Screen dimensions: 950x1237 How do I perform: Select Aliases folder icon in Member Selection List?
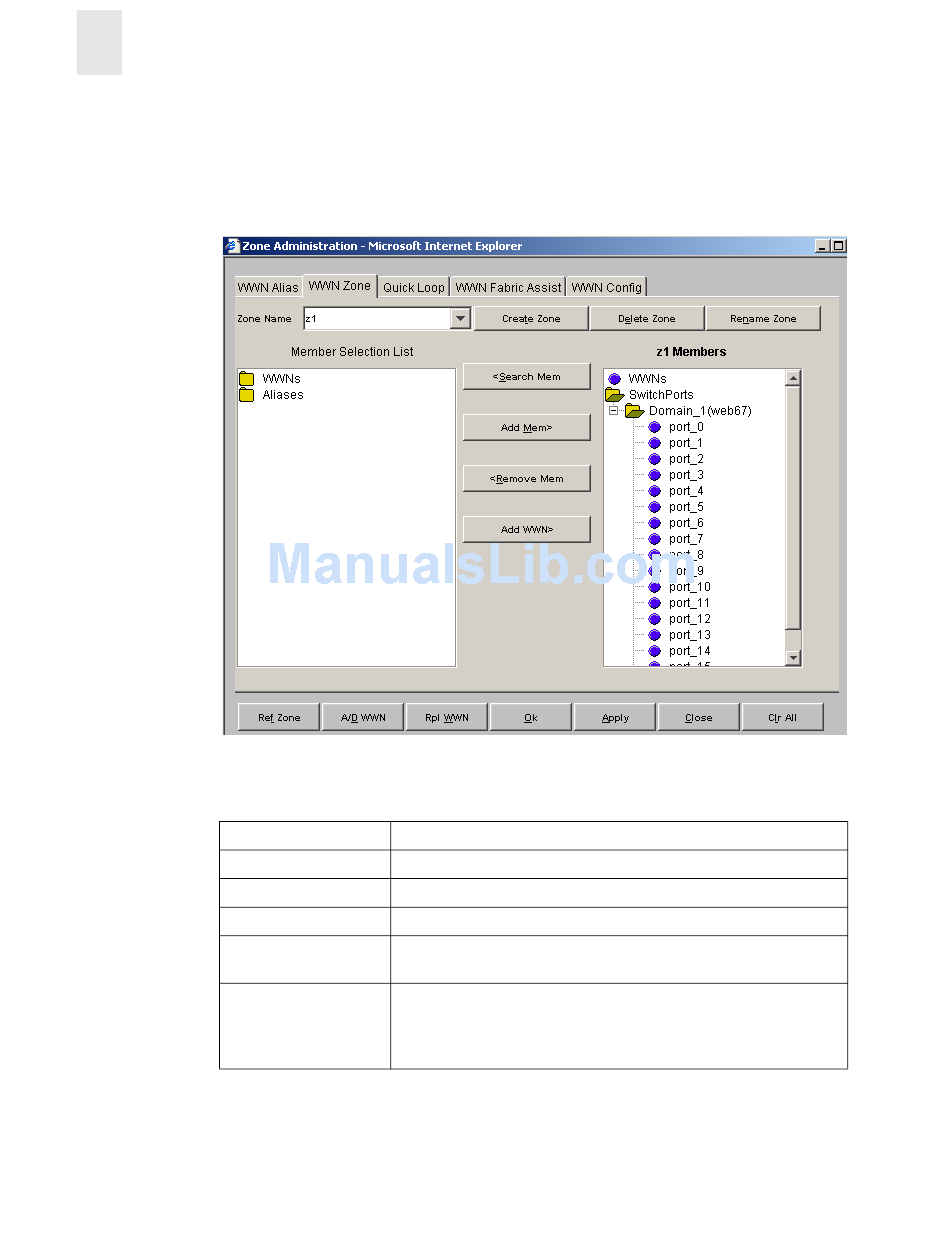(x=247, y=395)
